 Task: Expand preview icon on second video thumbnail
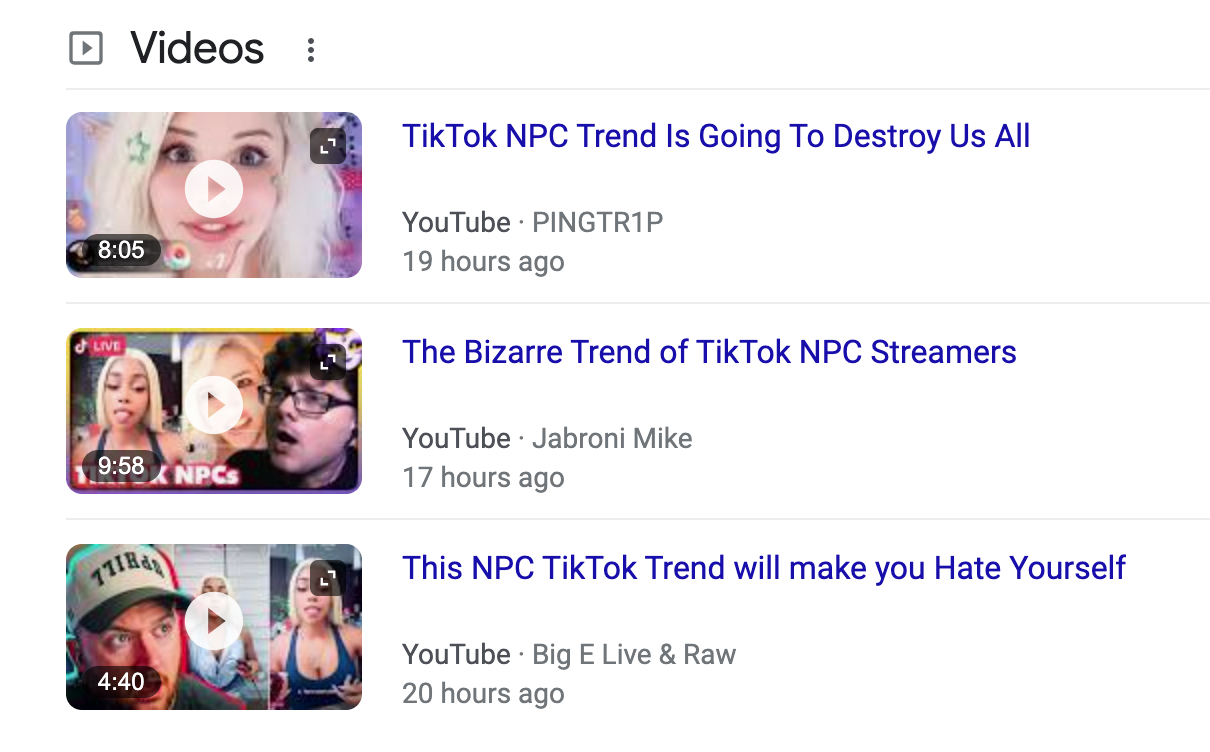tap(327, 362)
